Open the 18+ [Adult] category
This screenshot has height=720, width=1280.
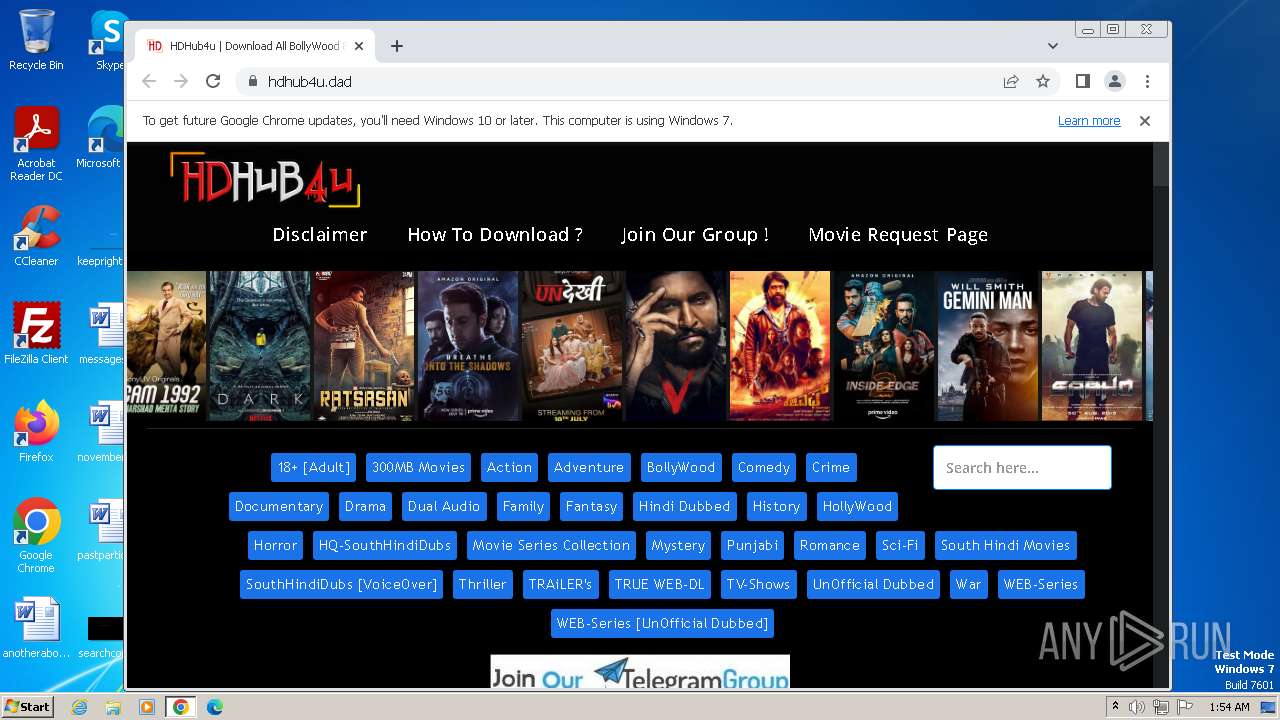(x=314, y=467)
